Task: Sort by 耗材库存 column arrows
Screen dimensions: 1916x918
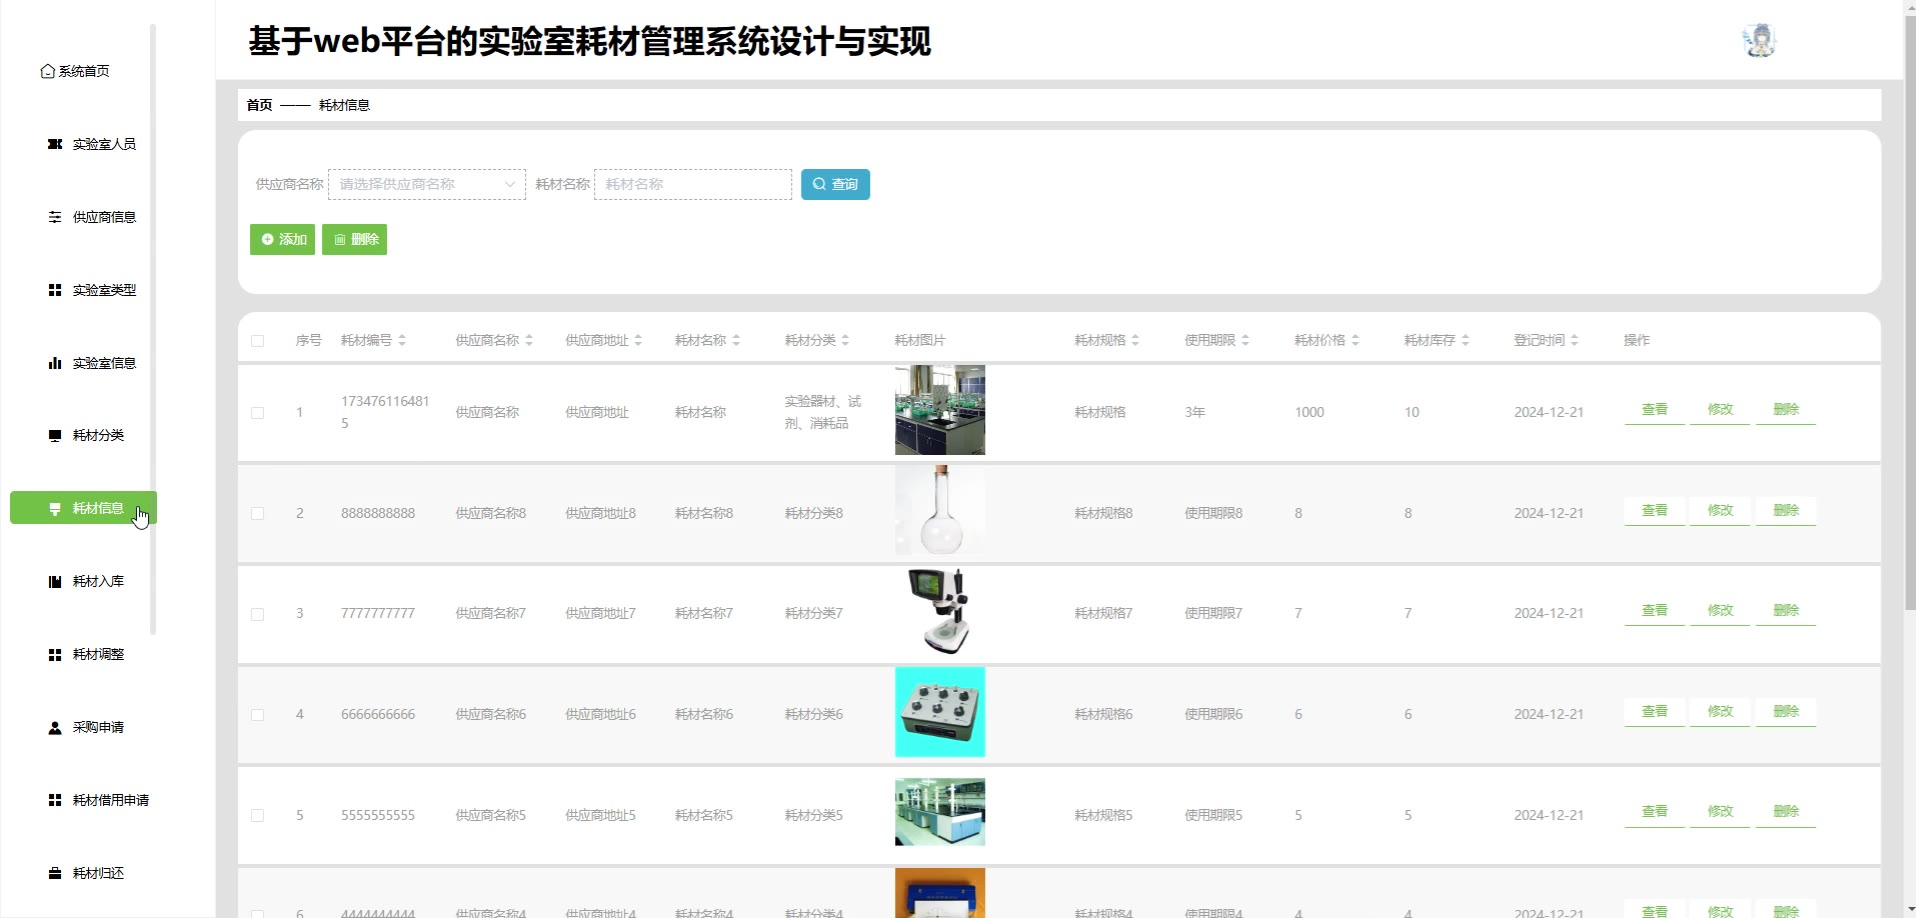Action: [1465, 340]
